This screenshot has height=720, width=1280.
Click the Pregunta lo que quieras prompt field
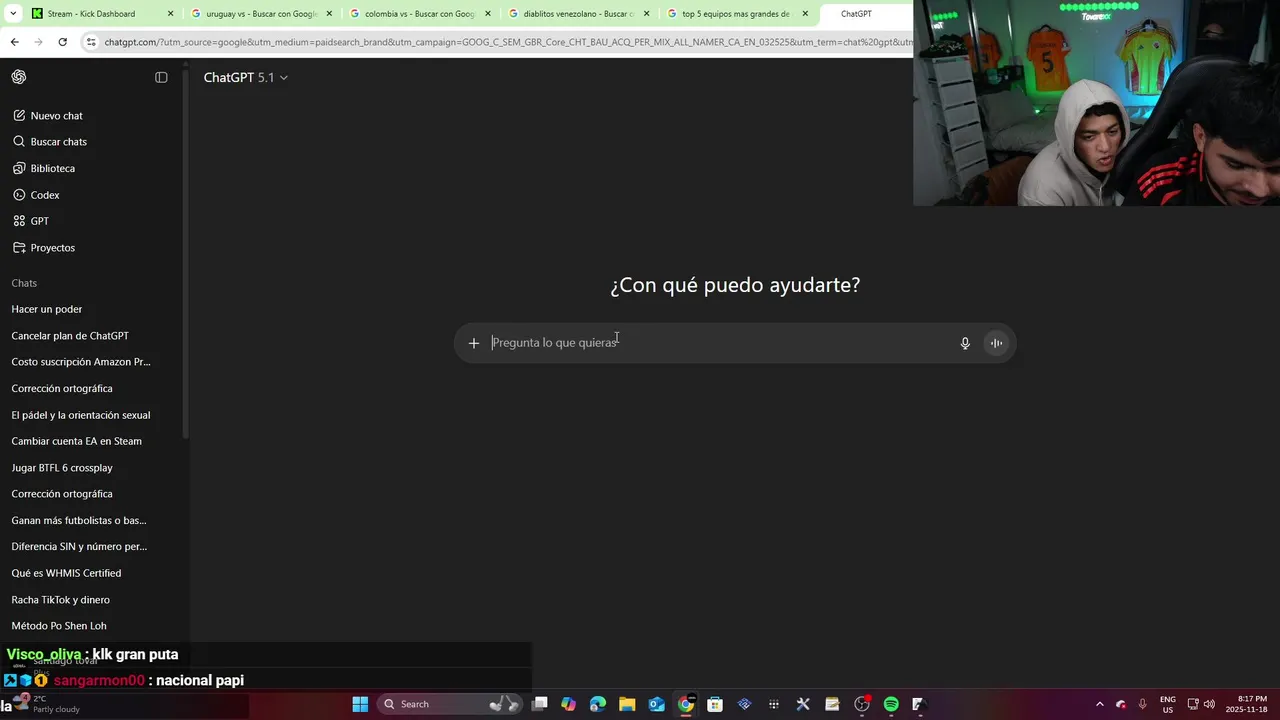click(x=720, y=343)
